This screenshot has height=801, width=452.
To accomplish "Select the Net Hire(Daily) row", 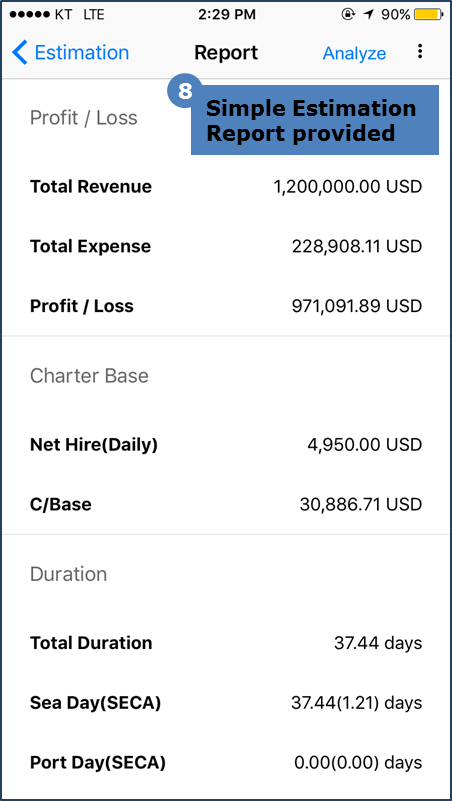I will [x=226, y=445].
